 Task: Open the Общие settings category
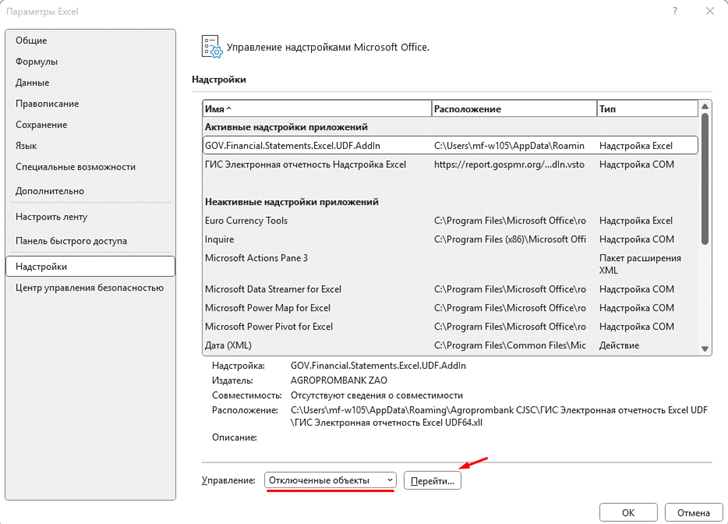tap(31, 40)
